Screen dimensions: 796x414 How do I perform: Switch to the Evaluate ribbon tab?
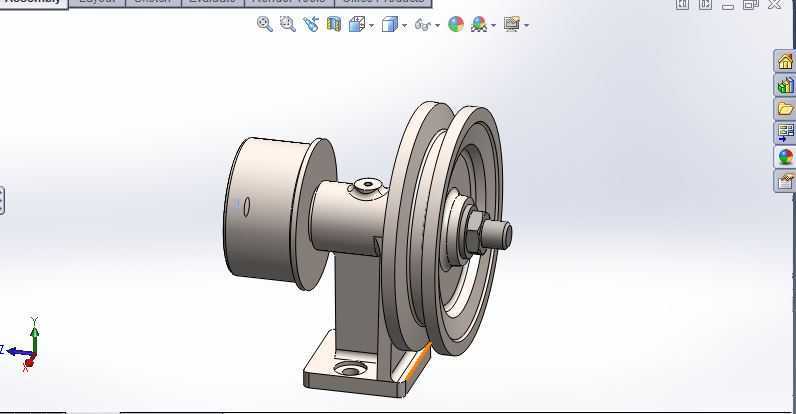(213, 2)
